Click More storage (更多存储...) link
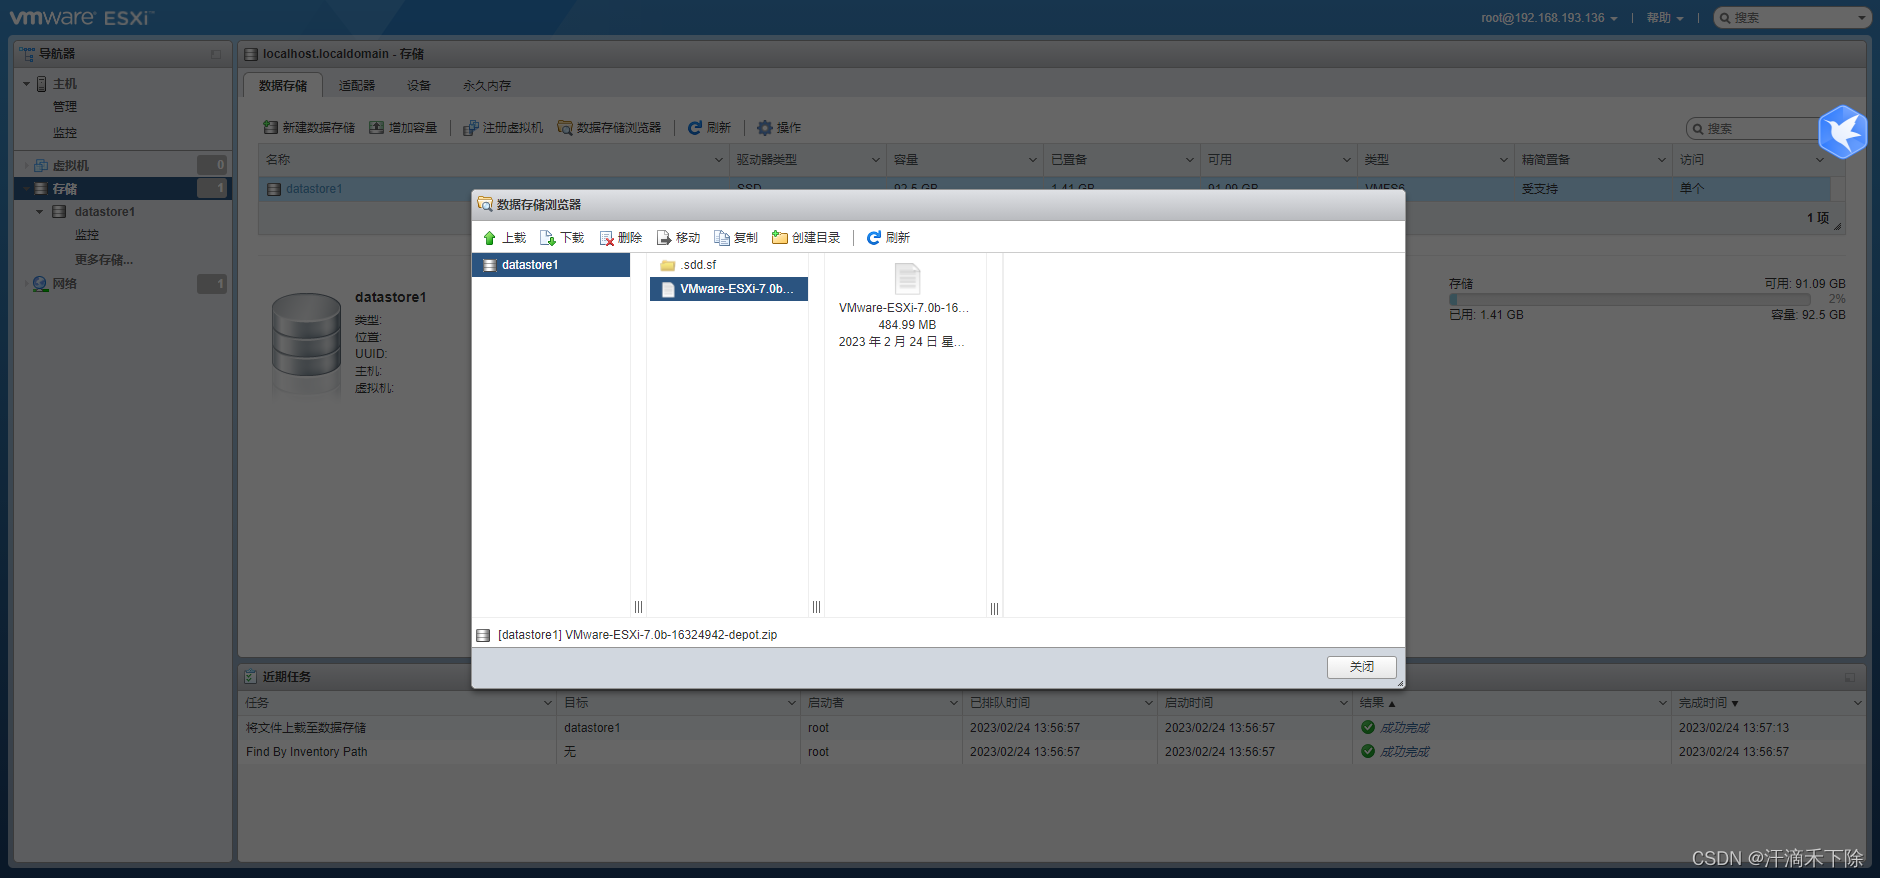The image size is (1880, 878). (x=104, y=260)
